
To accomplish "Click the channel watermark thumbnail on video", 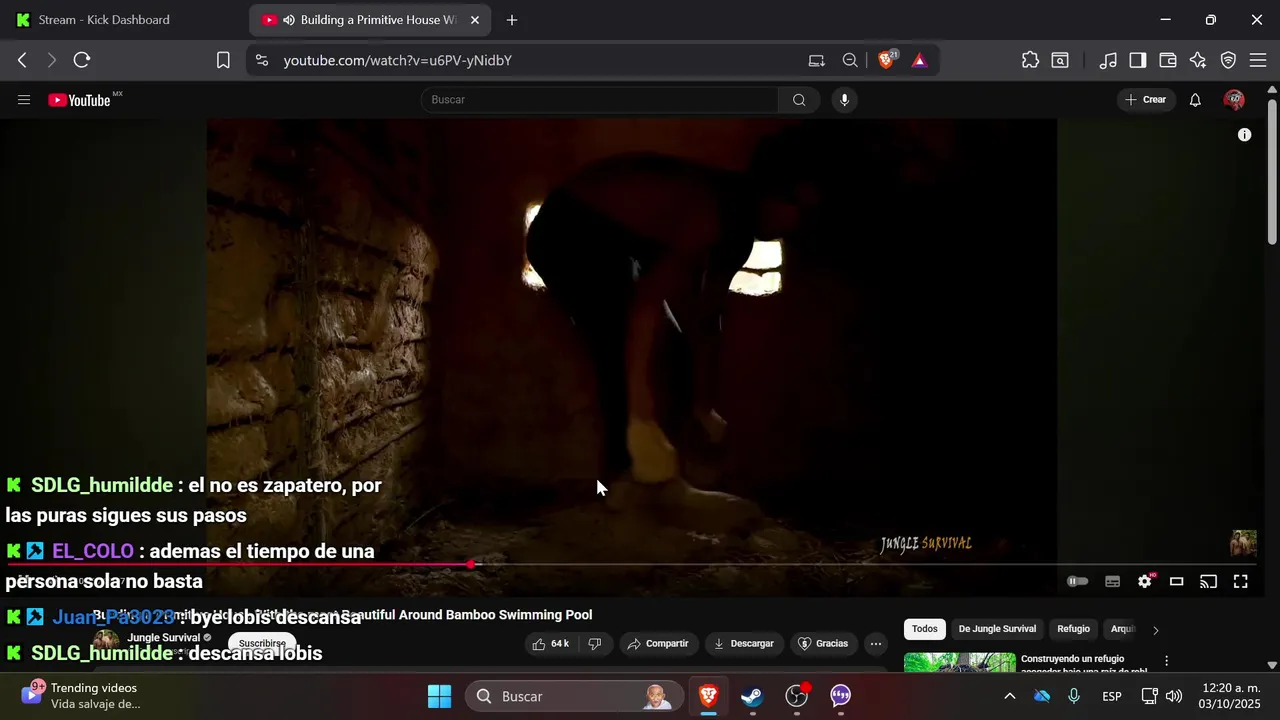I will pyautogui.click(x=1243, y=543).
